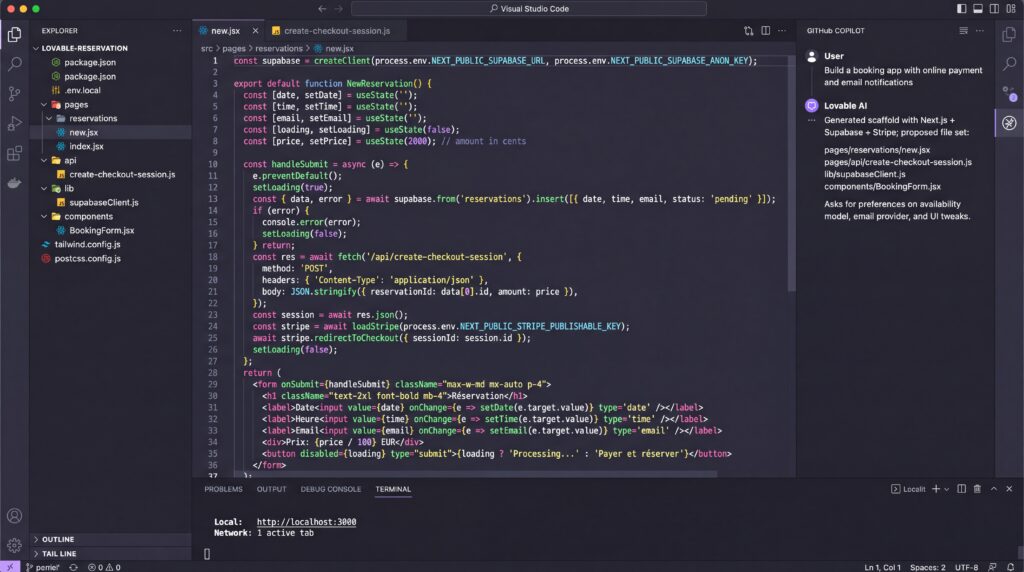This screenshot has width=1024, height=572.
Task: Open the new terminal launch profile dropdown
Action: pos(946,489)
